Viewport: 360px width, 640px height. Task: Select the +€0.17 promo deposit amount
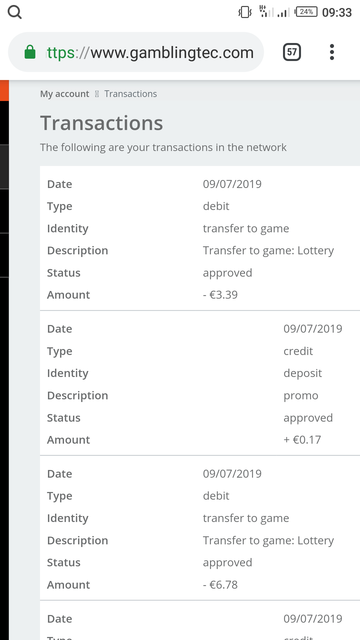pyautogui.click(x=302, y=440)
